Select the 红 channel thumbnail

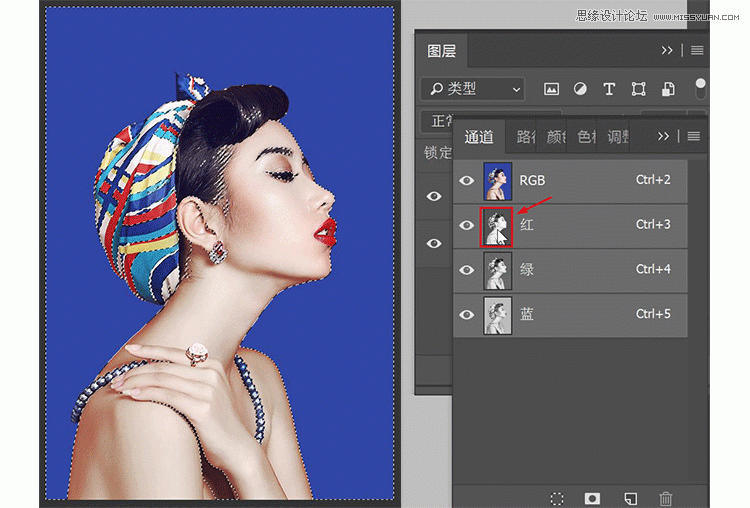point(496,227)
